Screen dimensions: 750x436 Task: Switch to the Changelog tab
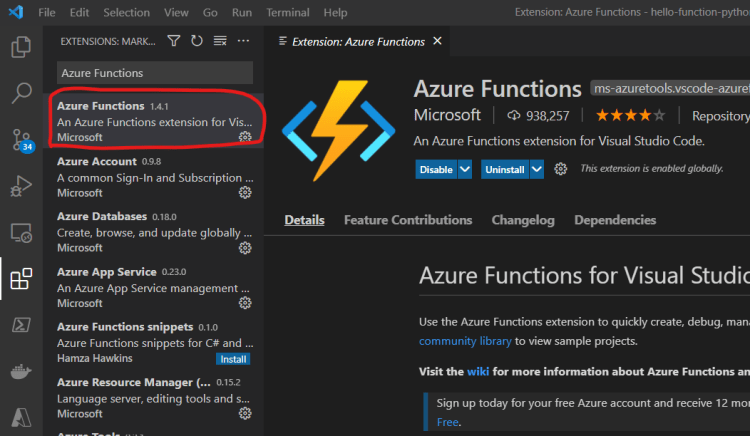pyautogui.click(x=523, y=220)
